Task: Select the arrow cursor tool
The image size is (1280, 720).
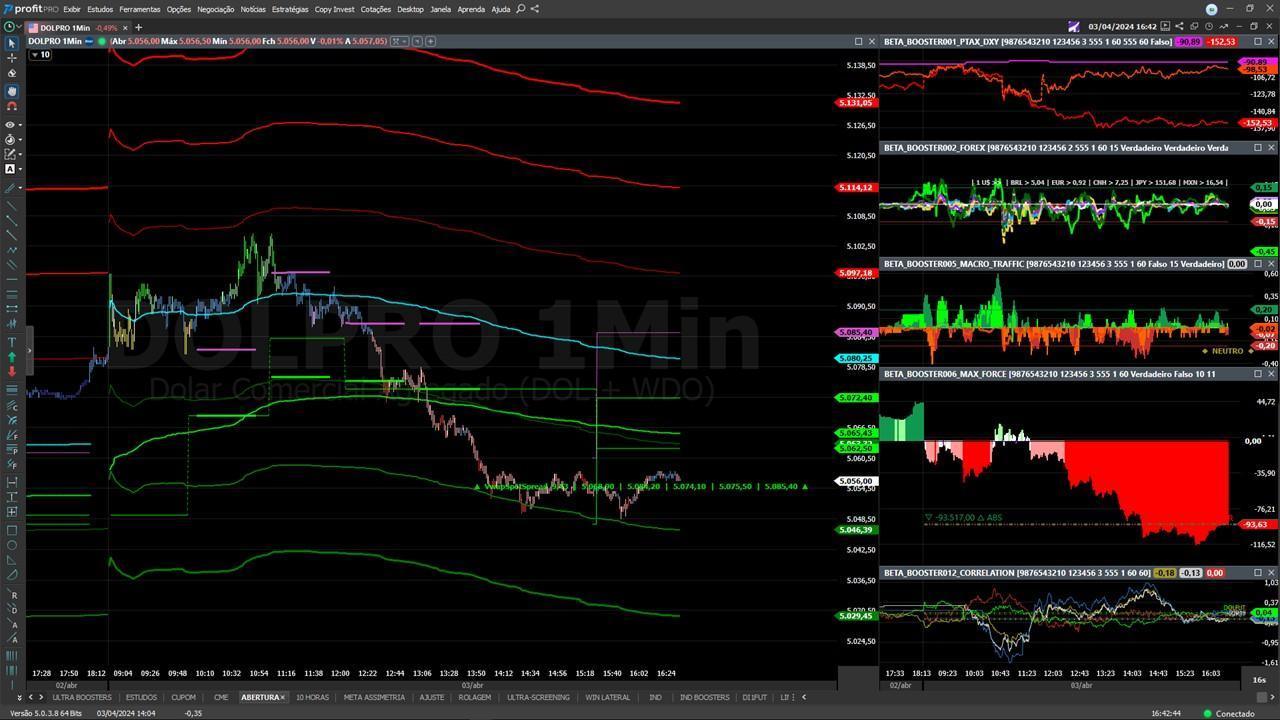Action: click(x=11, y=43)
